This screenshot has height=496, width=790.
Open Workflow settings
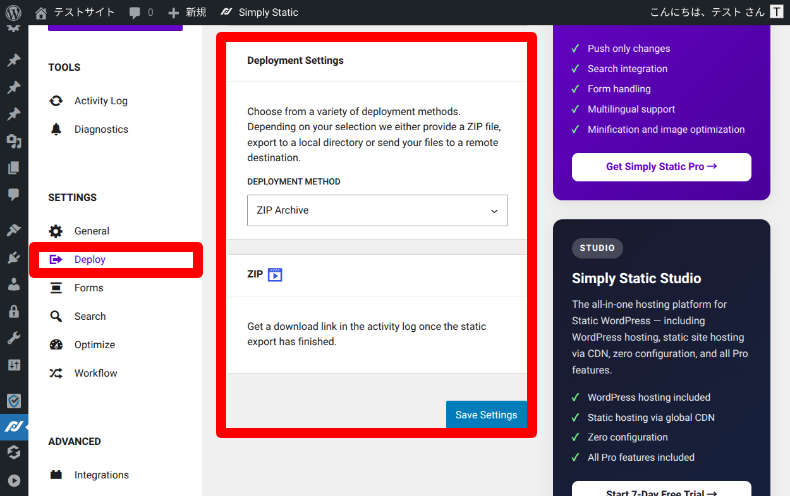click(96, 373)
